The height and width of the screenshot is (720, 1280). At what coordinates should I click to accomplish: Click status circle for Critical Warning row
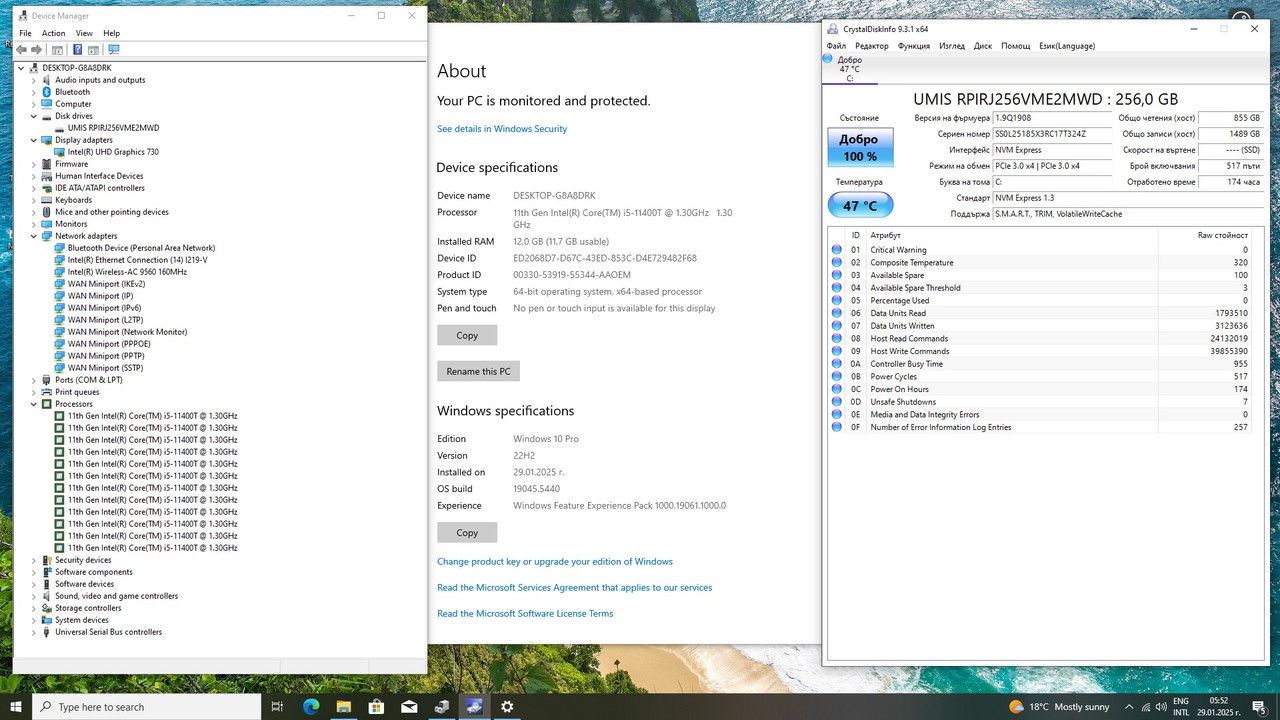(837, 250)
